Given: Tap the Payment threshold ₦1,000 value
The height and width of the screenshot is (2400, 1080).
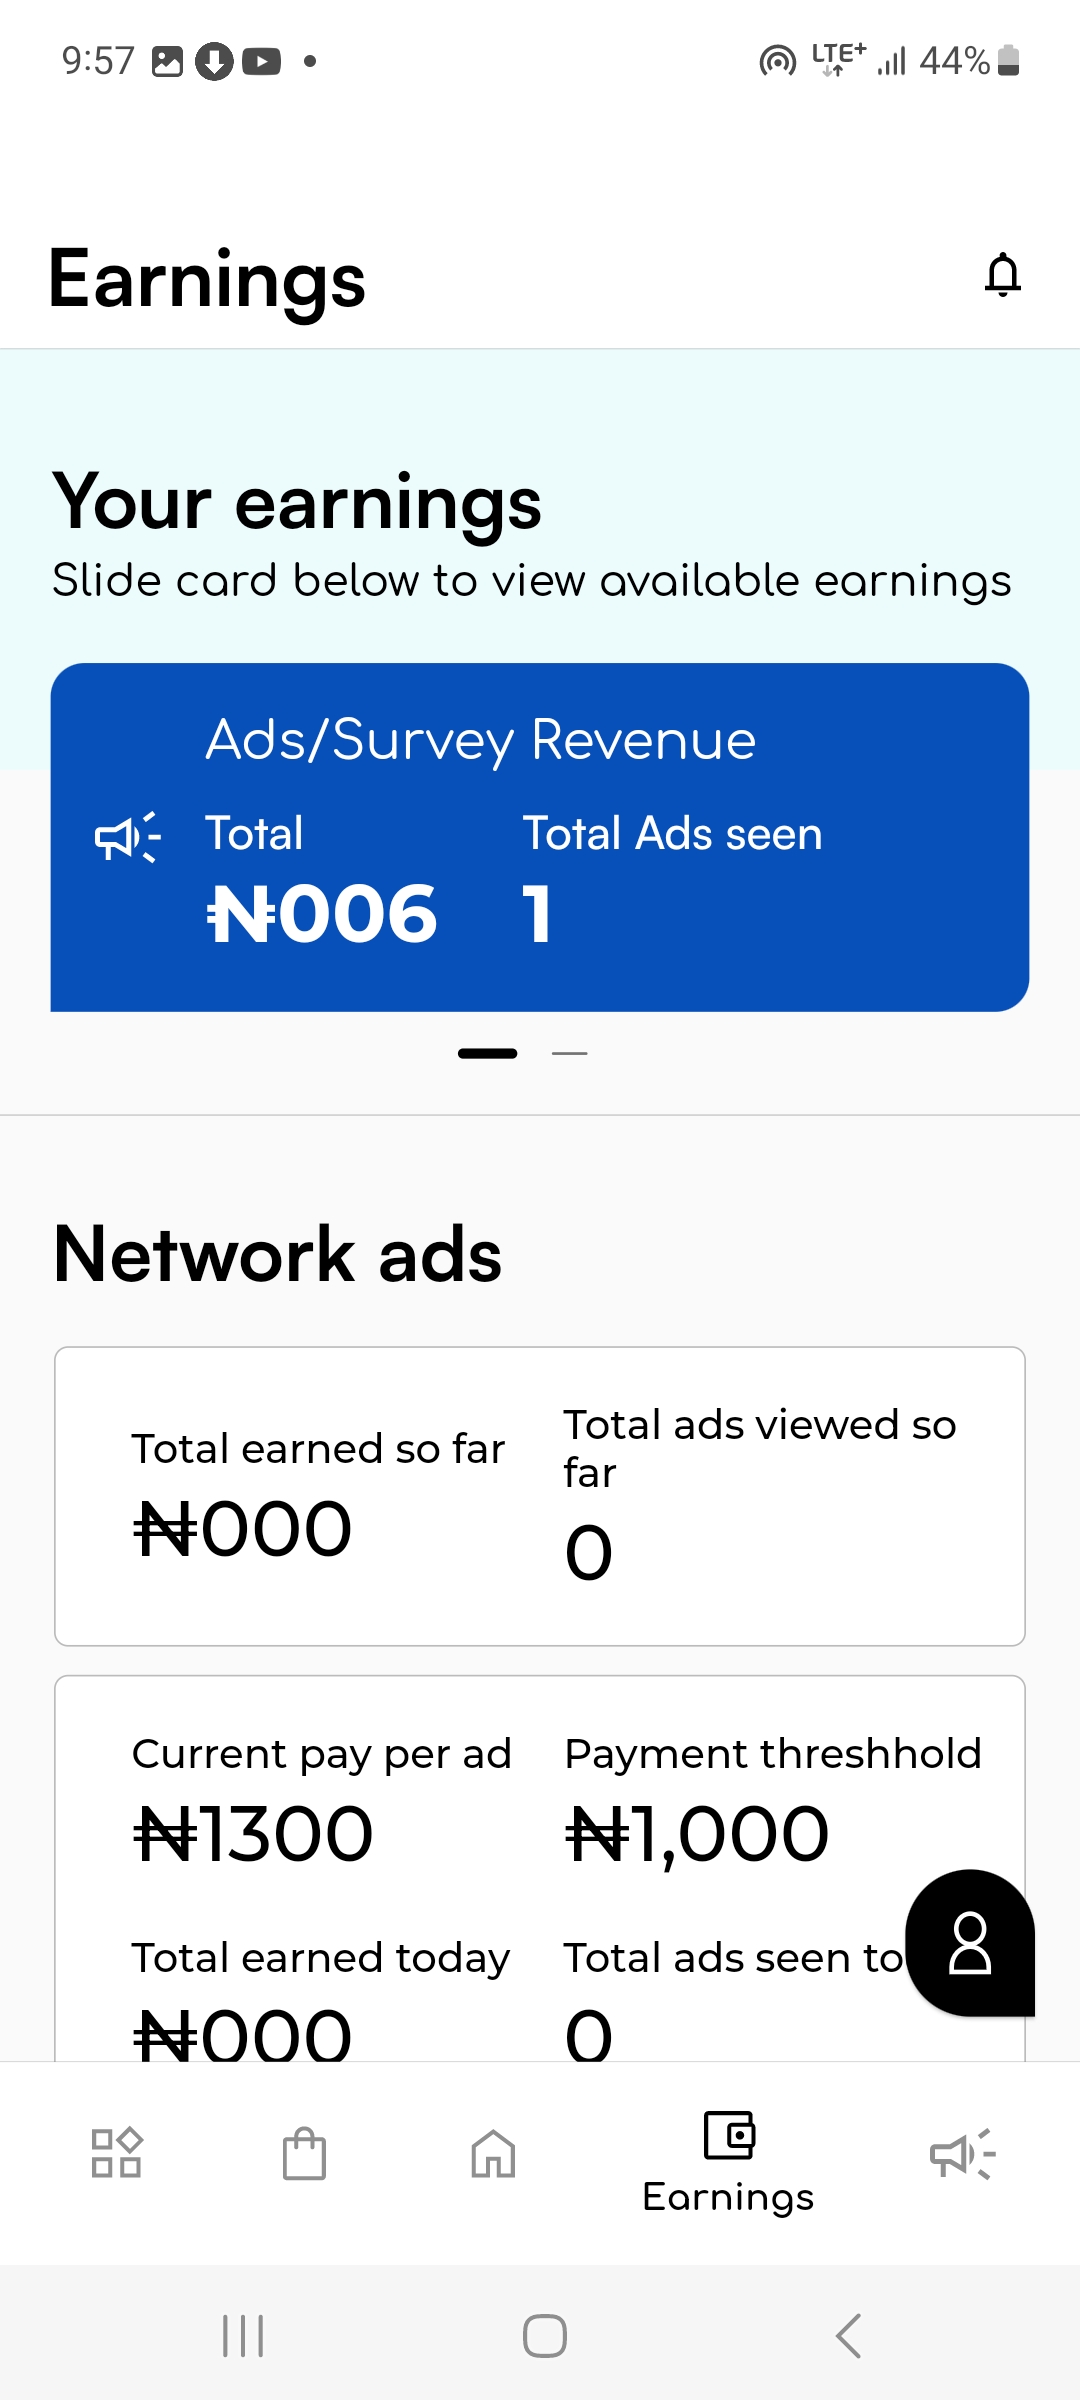Looking at the screenshot, I should tap(697, 1834).
